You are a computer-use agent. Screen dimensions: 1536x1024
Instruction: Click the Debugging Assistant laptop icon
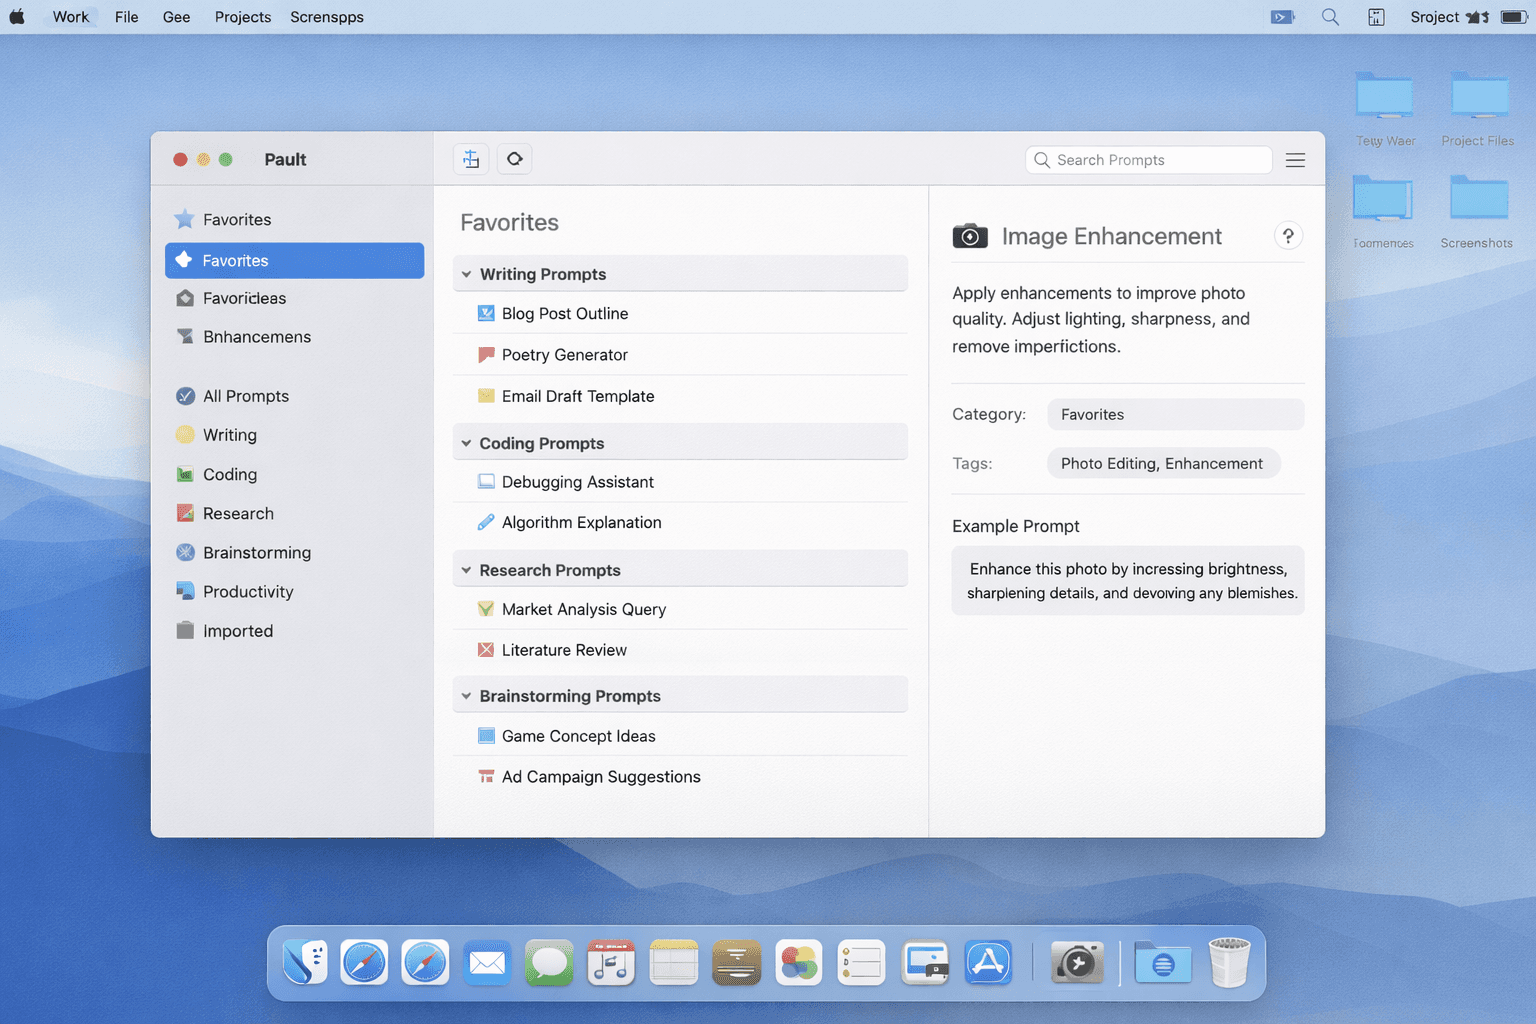[x=486, y=481]
